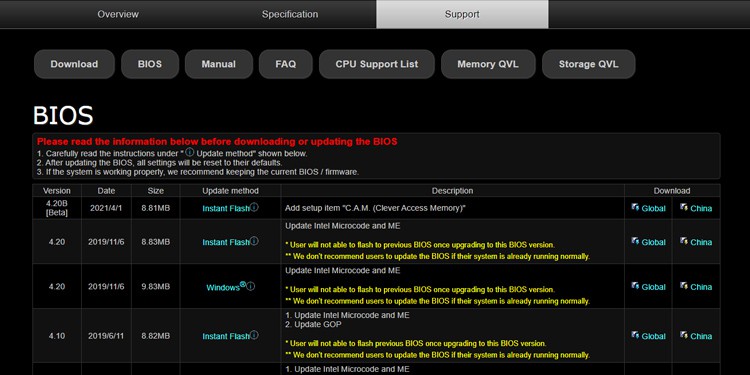Viewport: 750px width, 375px height.
Task: Open the CPU Support List
Action: [376, 64]
